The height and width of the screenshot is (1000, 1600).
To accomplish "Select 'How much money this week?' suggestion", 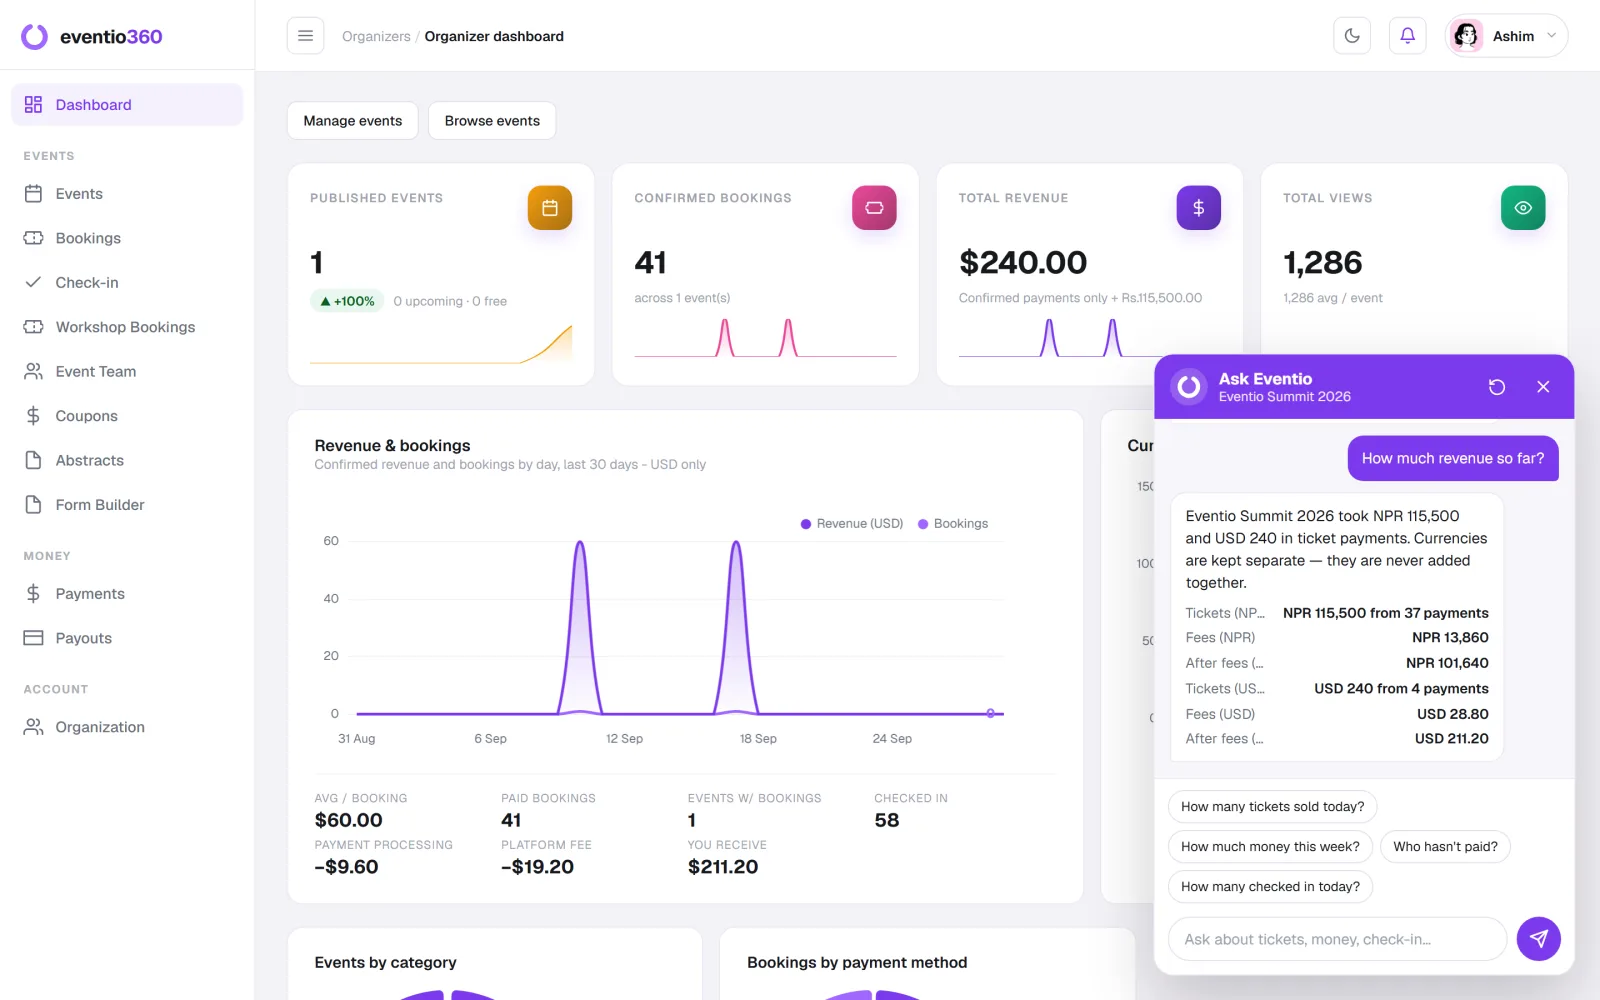I will [x=1270, y=847].
